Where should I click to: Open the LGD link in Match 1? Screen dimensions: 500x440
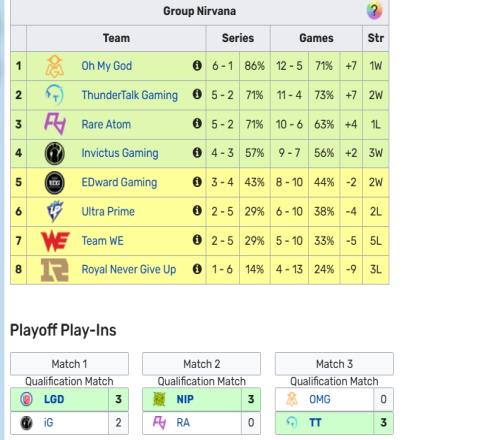tap(54, 399)
